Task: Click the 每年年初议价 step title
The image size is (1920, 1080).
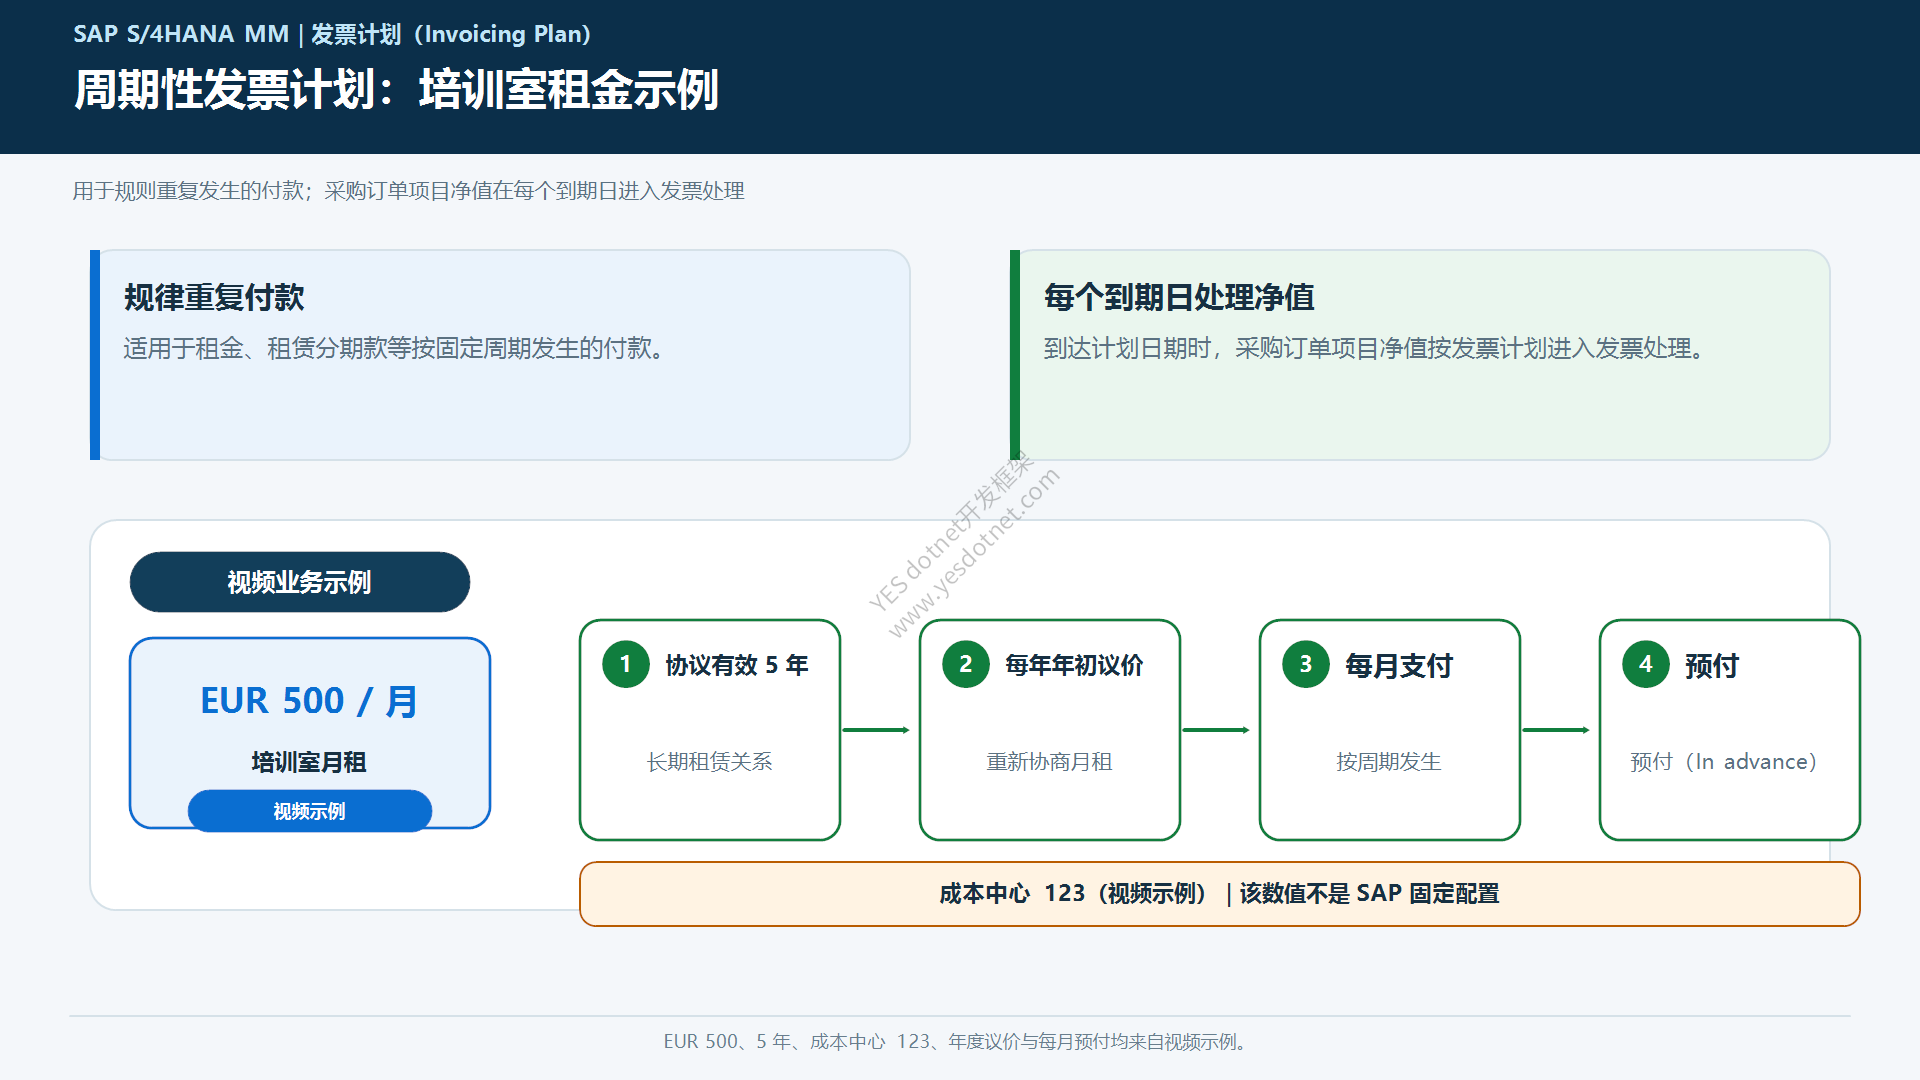Action: (x=1074, y=665)
